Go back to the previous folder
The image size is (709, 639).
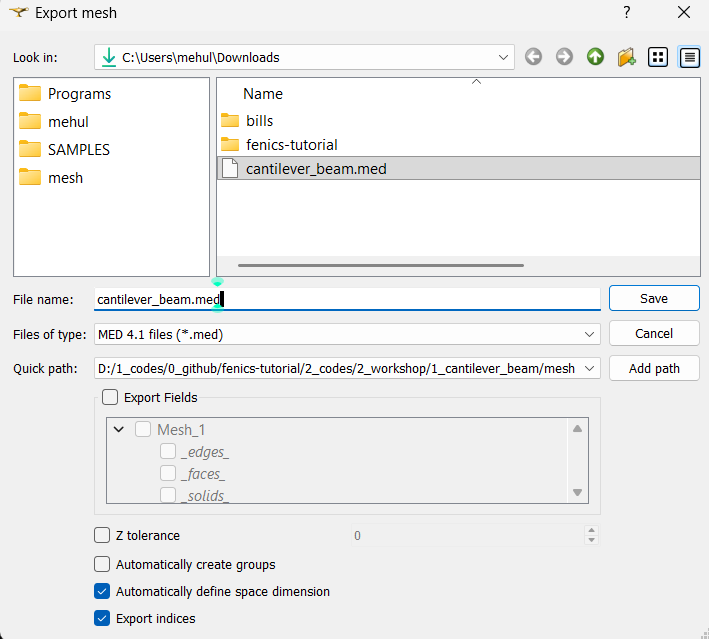click(x=534, y=57)
